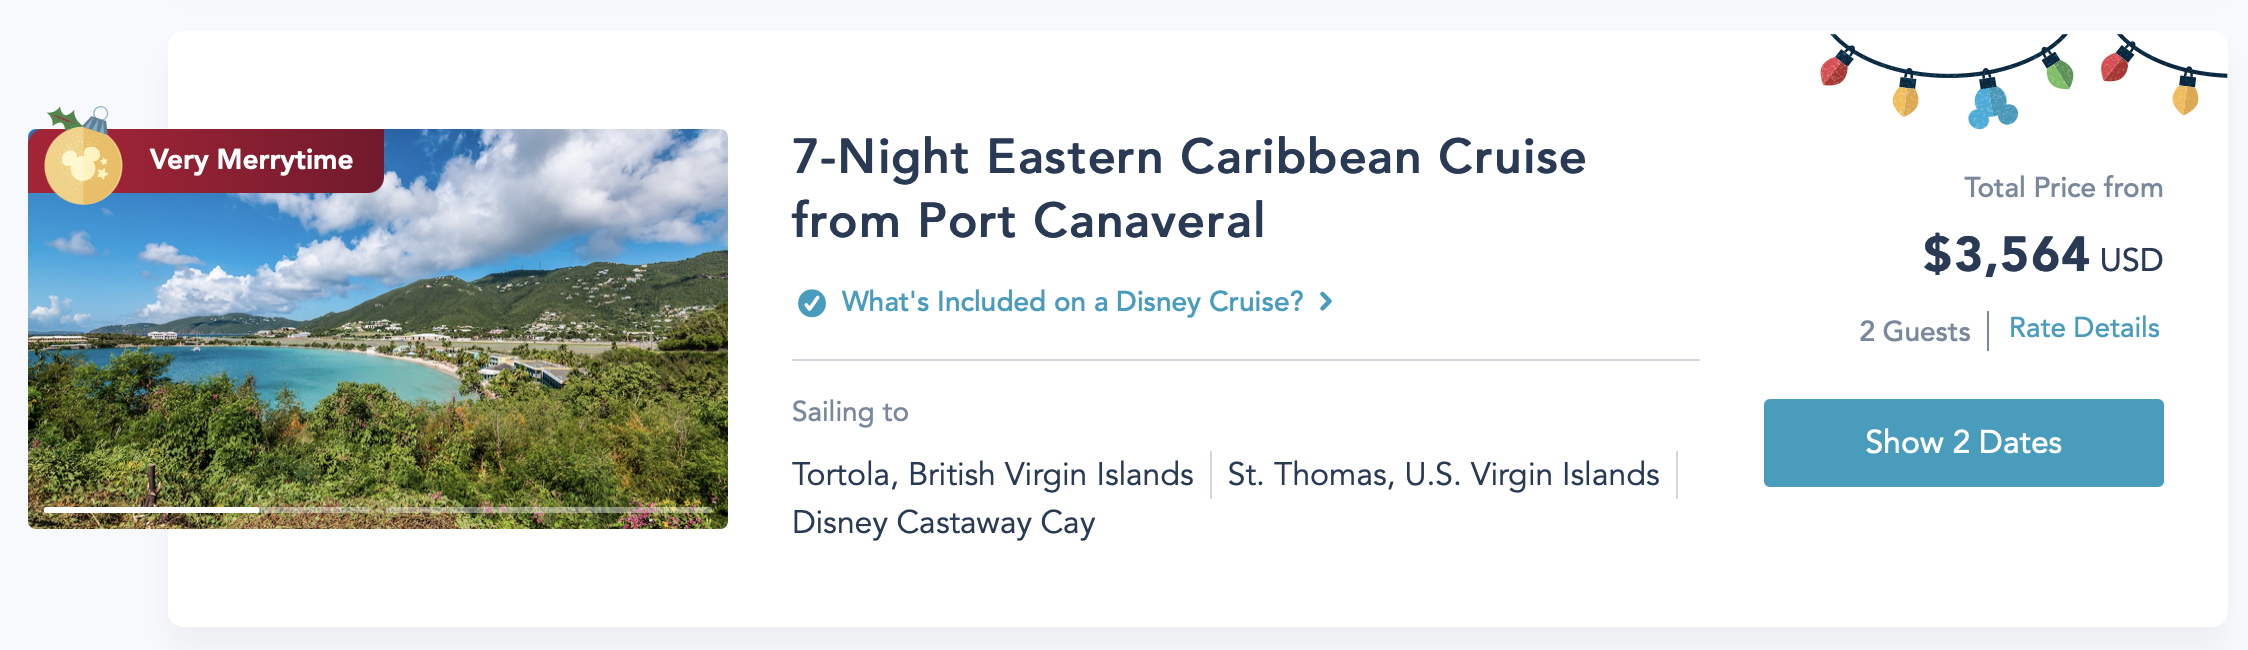Click the blue Mickey-shaped holiday light bulb
Viewport: 2248px width, 650px height.
pyautogui.click(x=1991, y=106)
